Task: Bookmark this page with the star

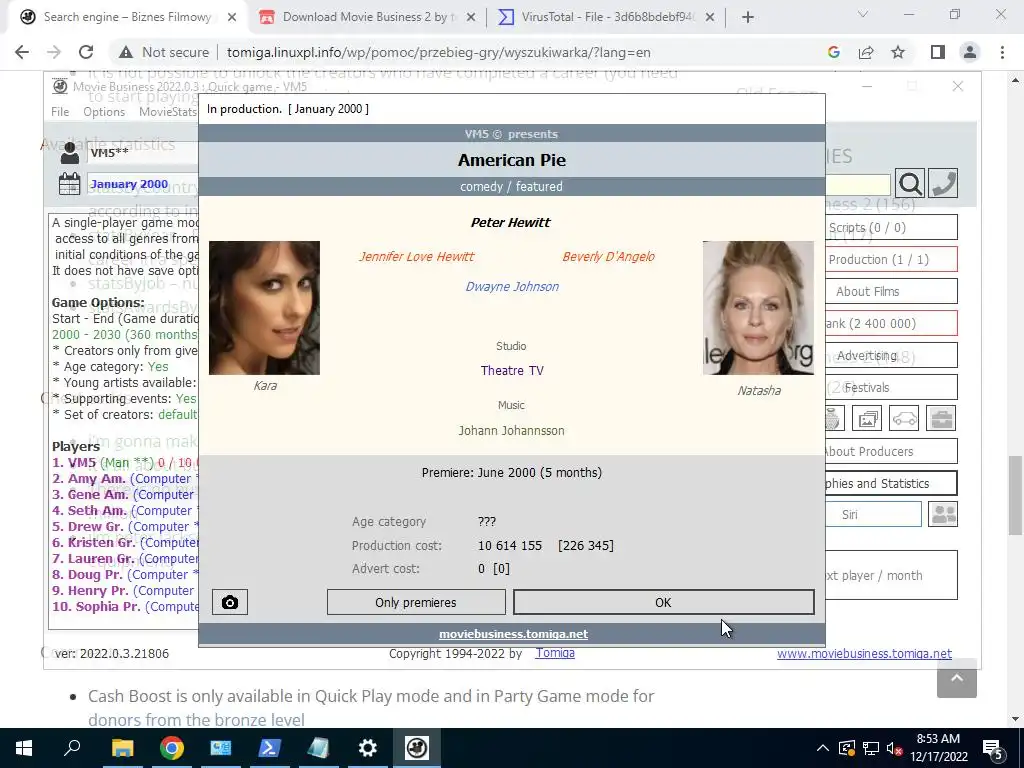Action: [898, 52]
